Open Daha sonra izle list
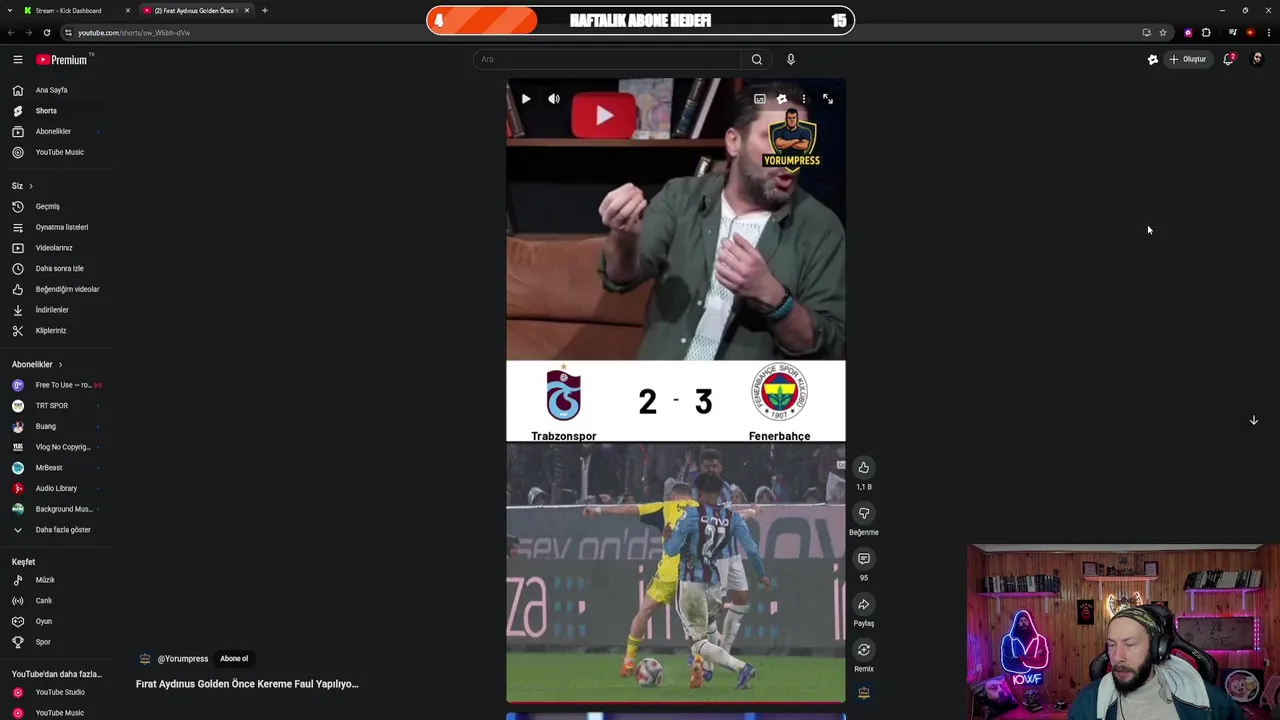 [60, 268]
